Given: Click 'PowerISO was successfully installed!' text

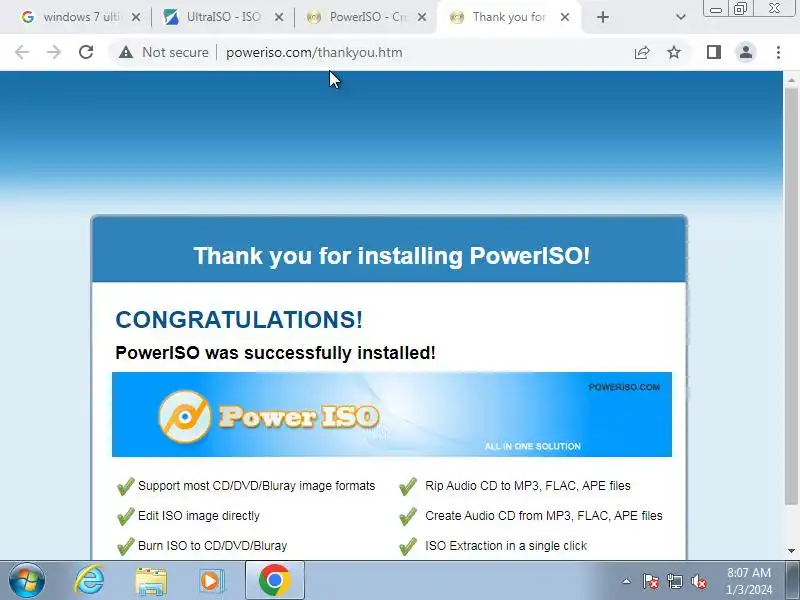Looking at the screenshot, I should (276, 353).
